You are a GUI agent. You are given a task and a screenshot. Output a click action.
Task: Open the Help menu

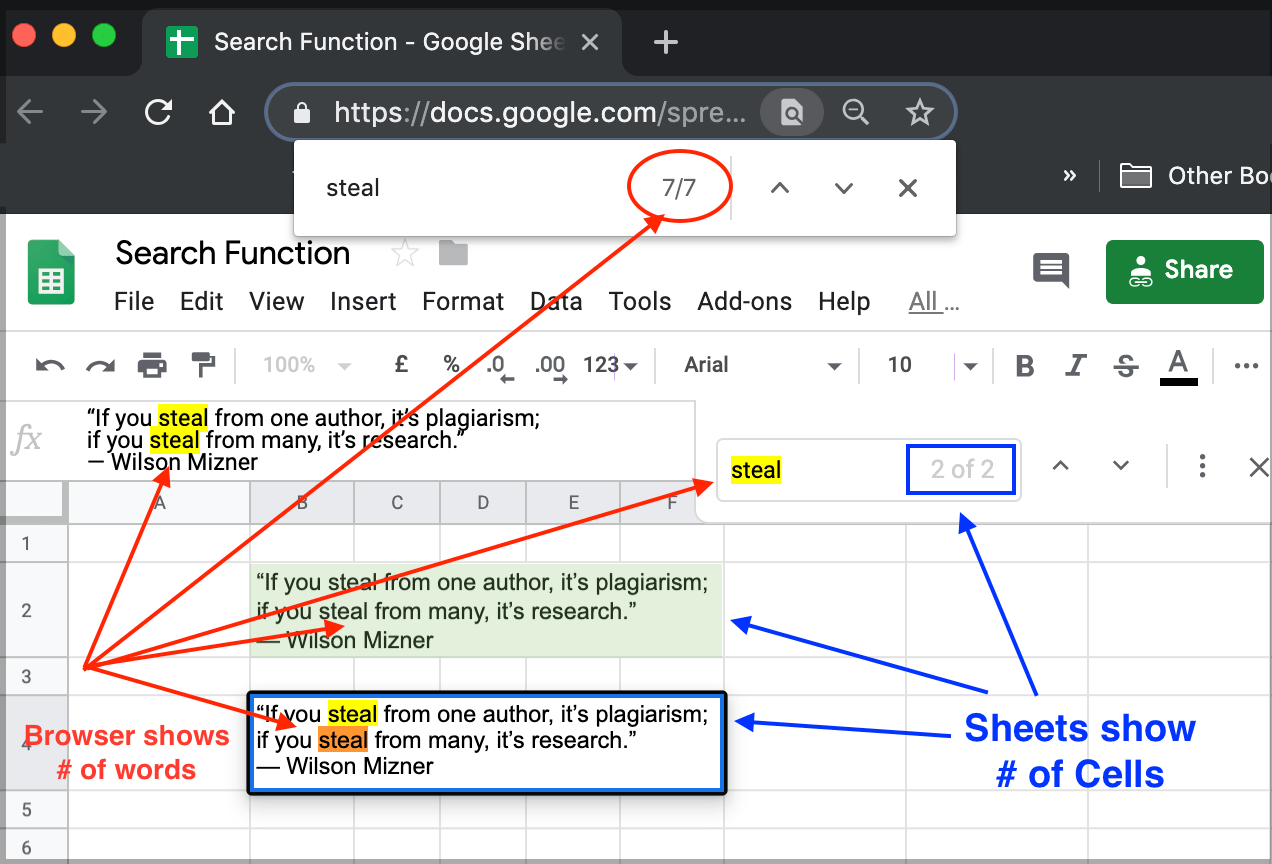click(x=844, y=301)
